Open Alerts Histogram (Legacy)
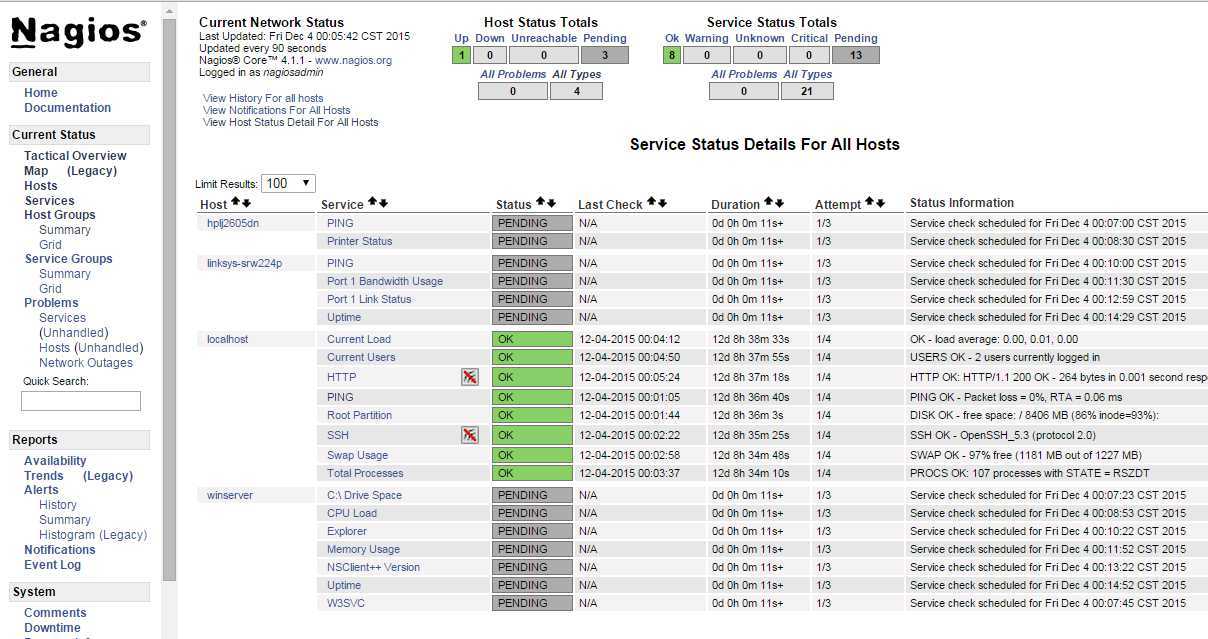The width and height of the screenshot is (1208, 639). click(93, 535)
